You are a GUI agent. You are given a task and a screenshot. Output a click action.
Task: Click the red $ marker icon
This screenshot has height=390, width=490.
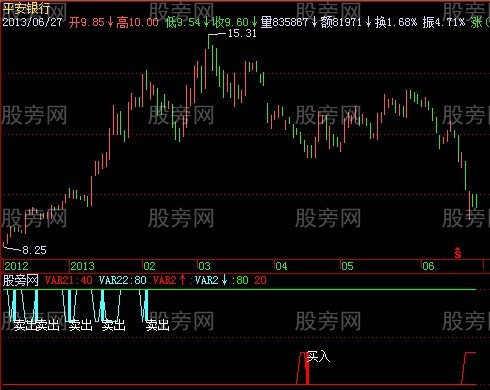[458, 253]
